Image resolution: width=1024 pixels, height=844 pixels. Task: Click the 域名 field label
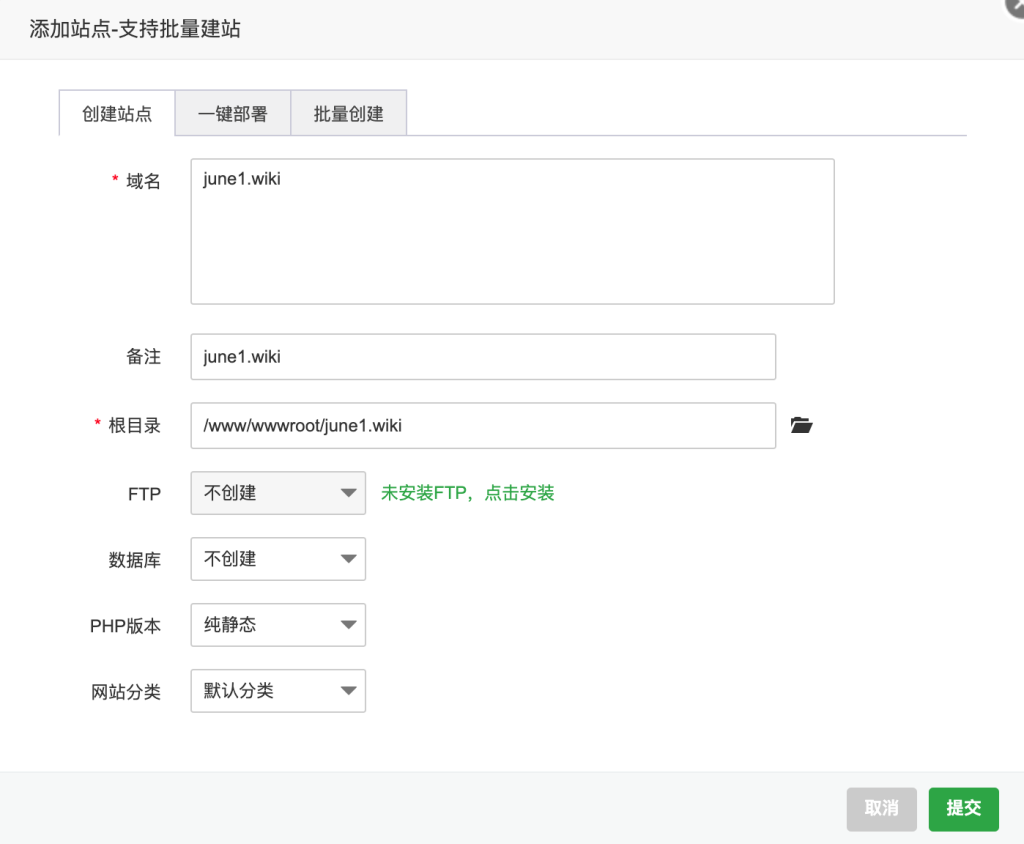click(x=143, y=182)
